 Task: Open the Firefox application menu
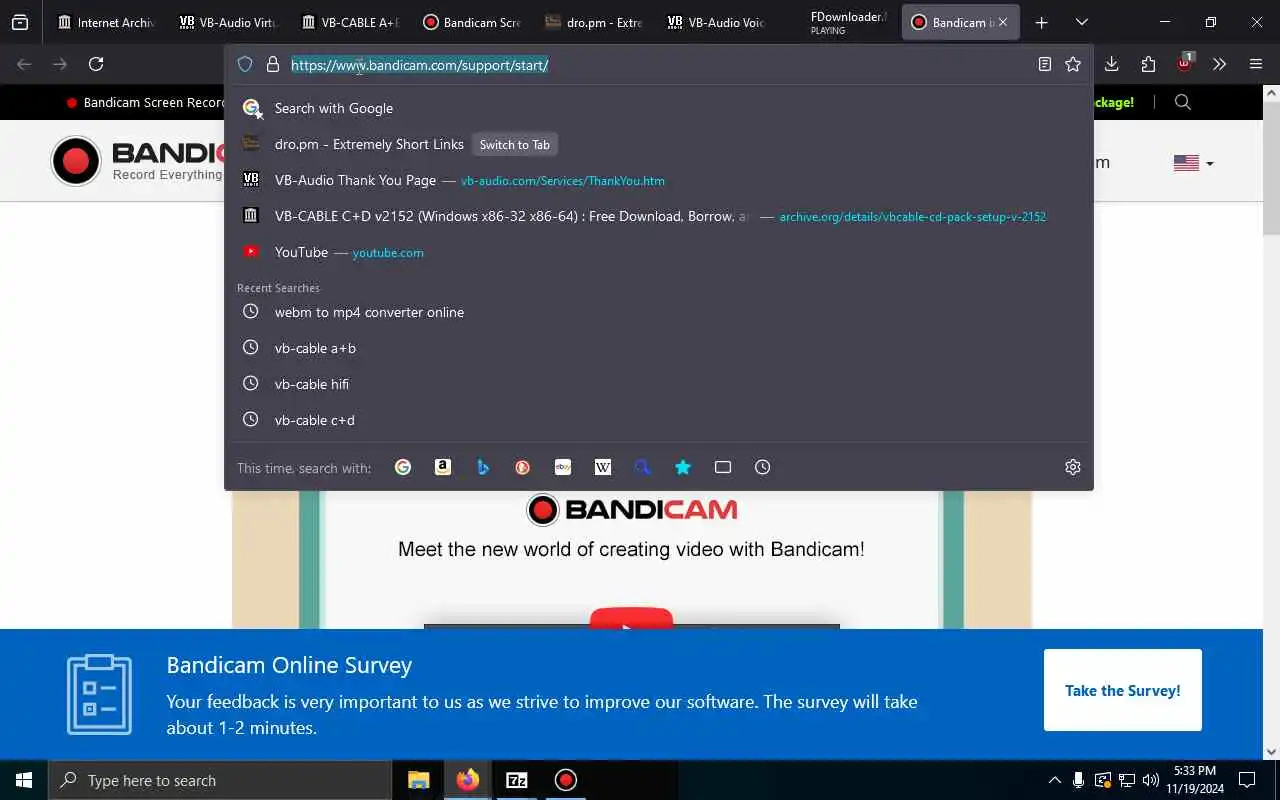[1256, 64]
